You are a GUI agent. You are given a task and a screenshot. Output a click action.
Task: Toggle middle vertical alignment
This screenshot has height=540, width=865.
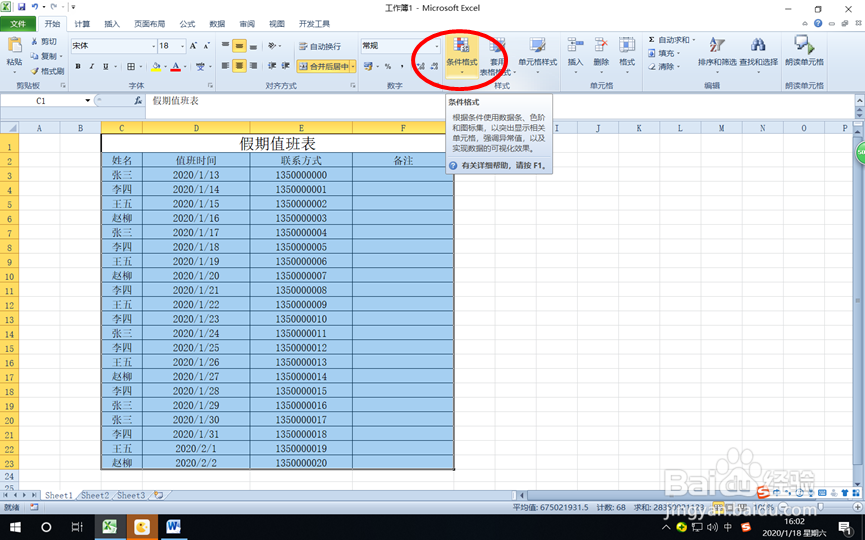click(239, 46)
